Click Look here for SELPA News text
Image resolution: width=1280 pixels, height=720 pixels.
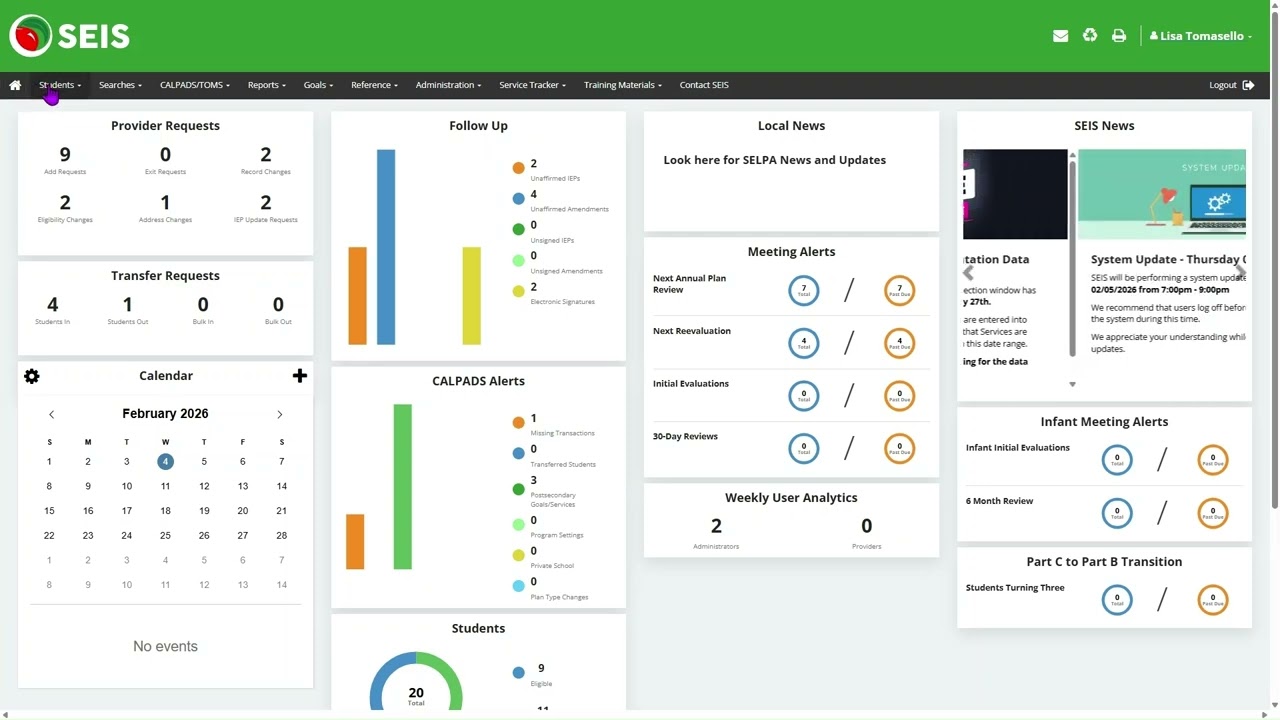pyautogui.click(x=774, y=160)
